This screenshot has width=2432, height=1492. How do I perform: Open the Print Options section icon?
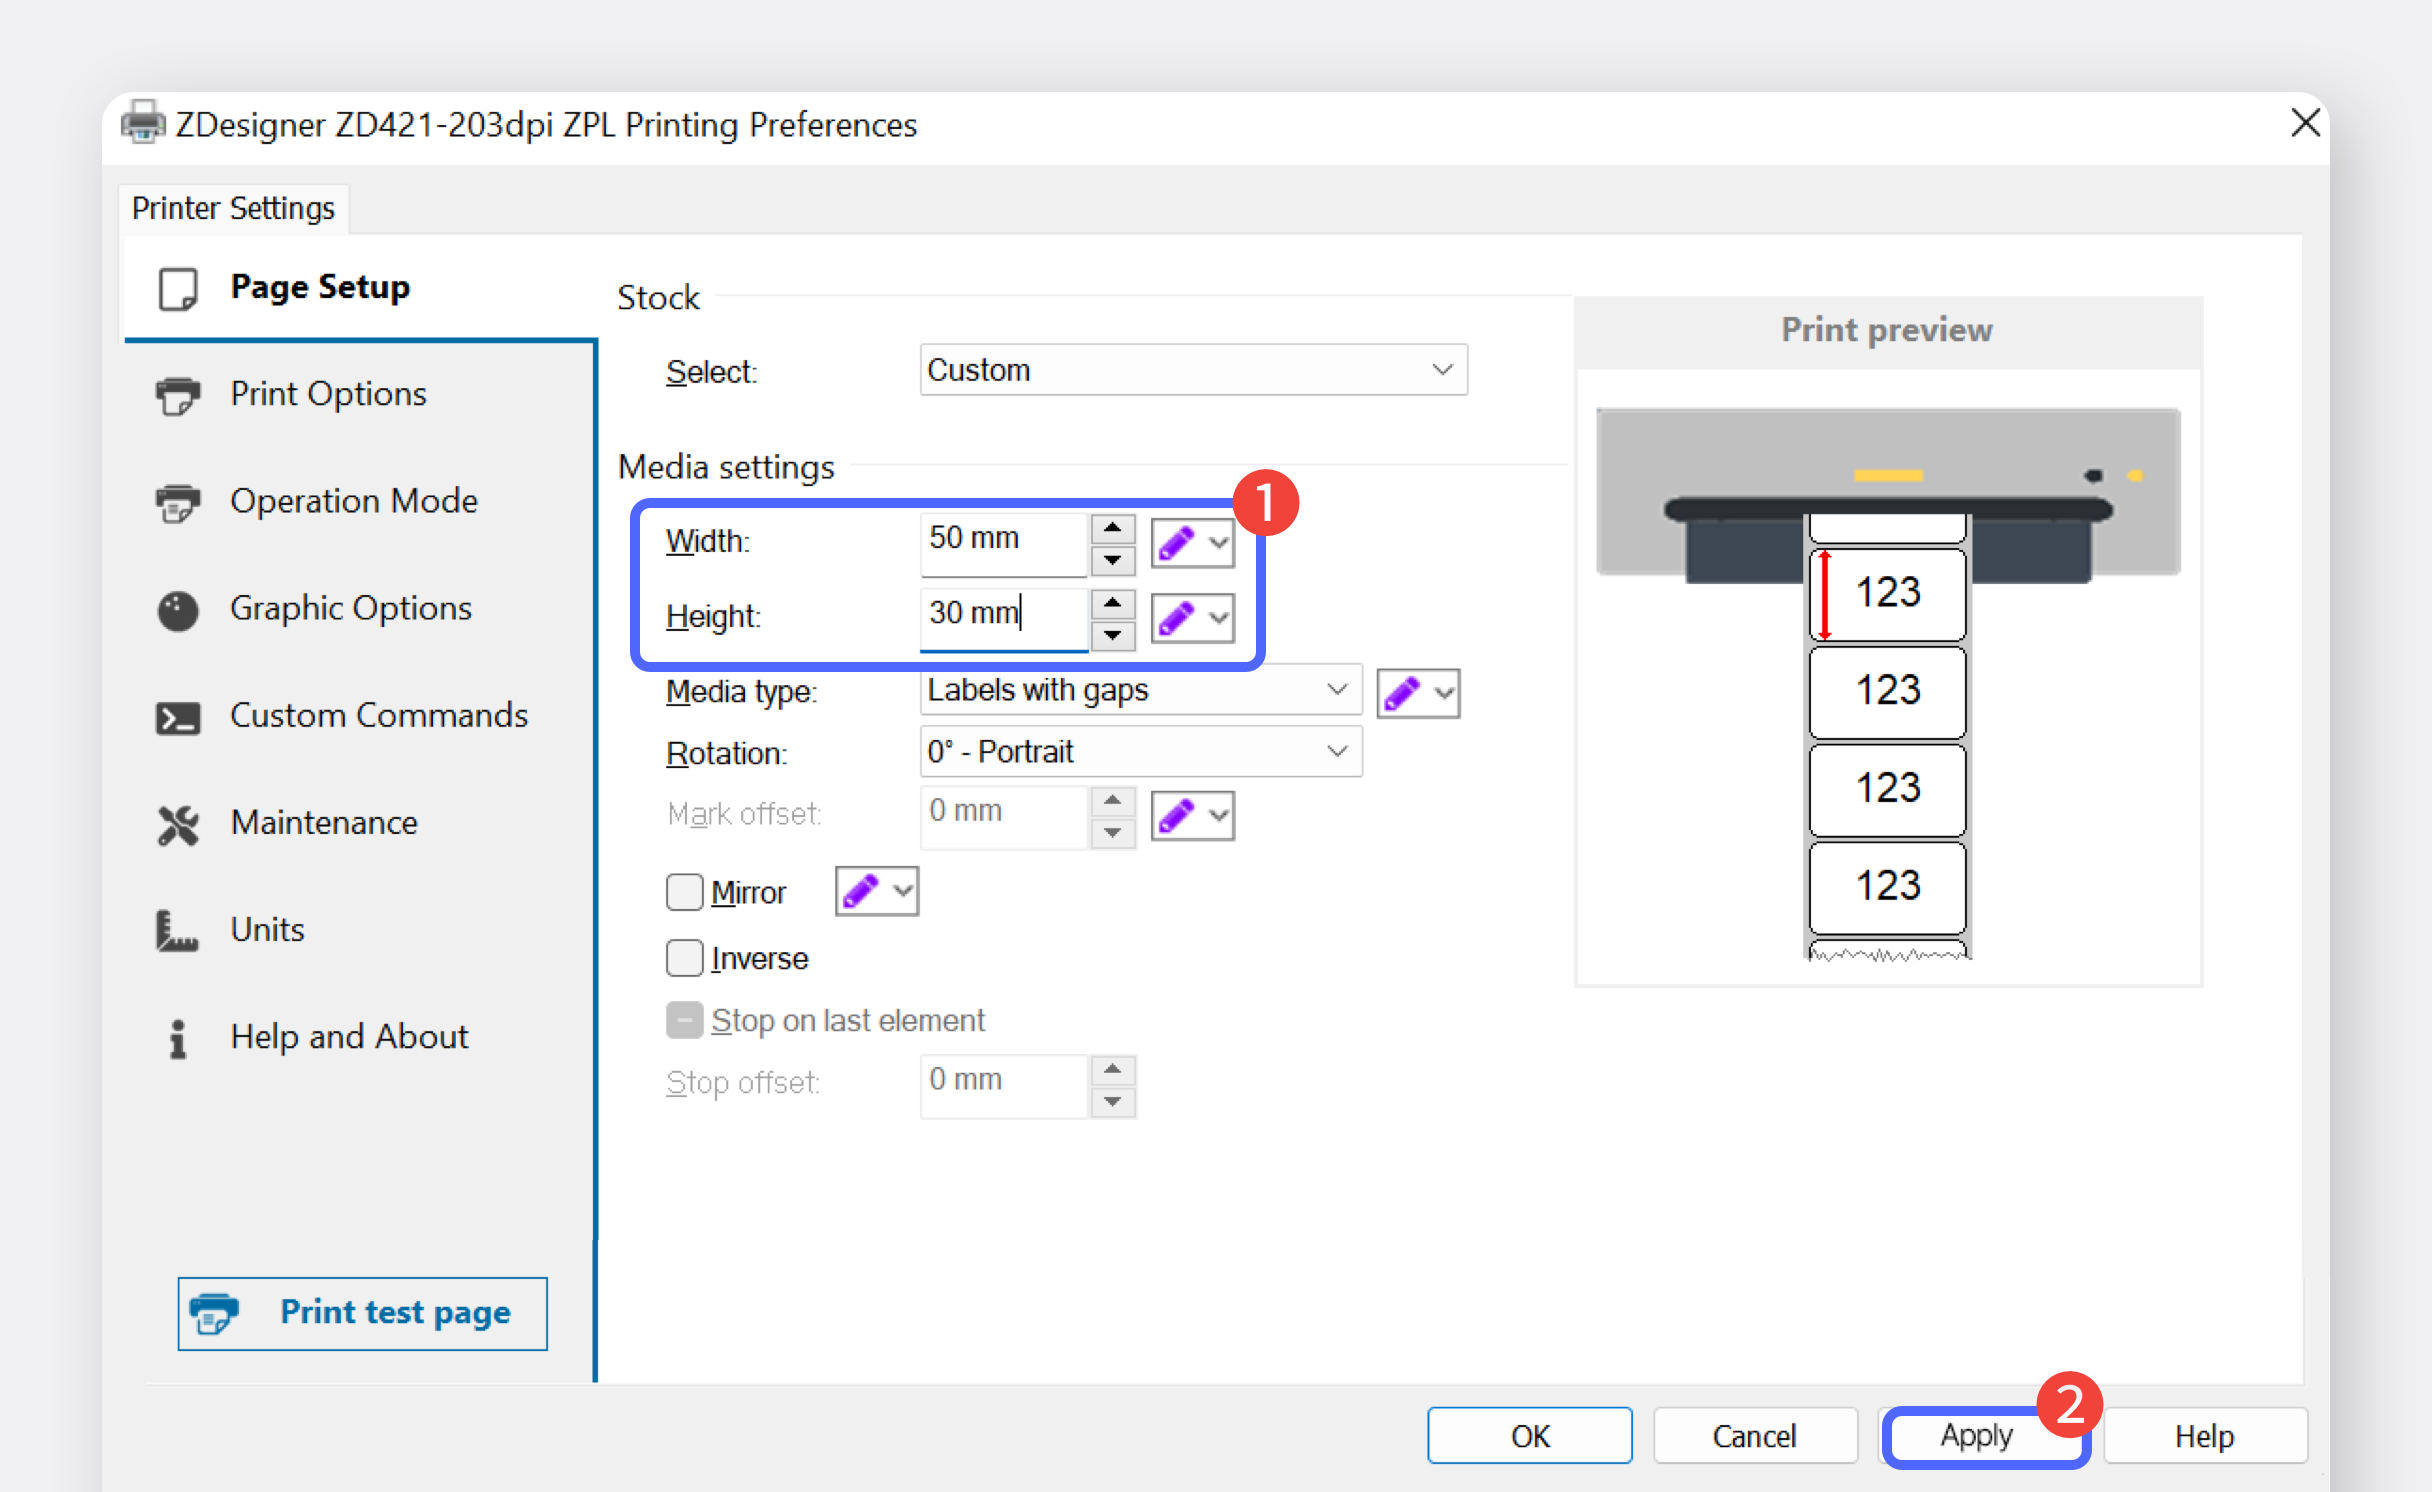178,395
